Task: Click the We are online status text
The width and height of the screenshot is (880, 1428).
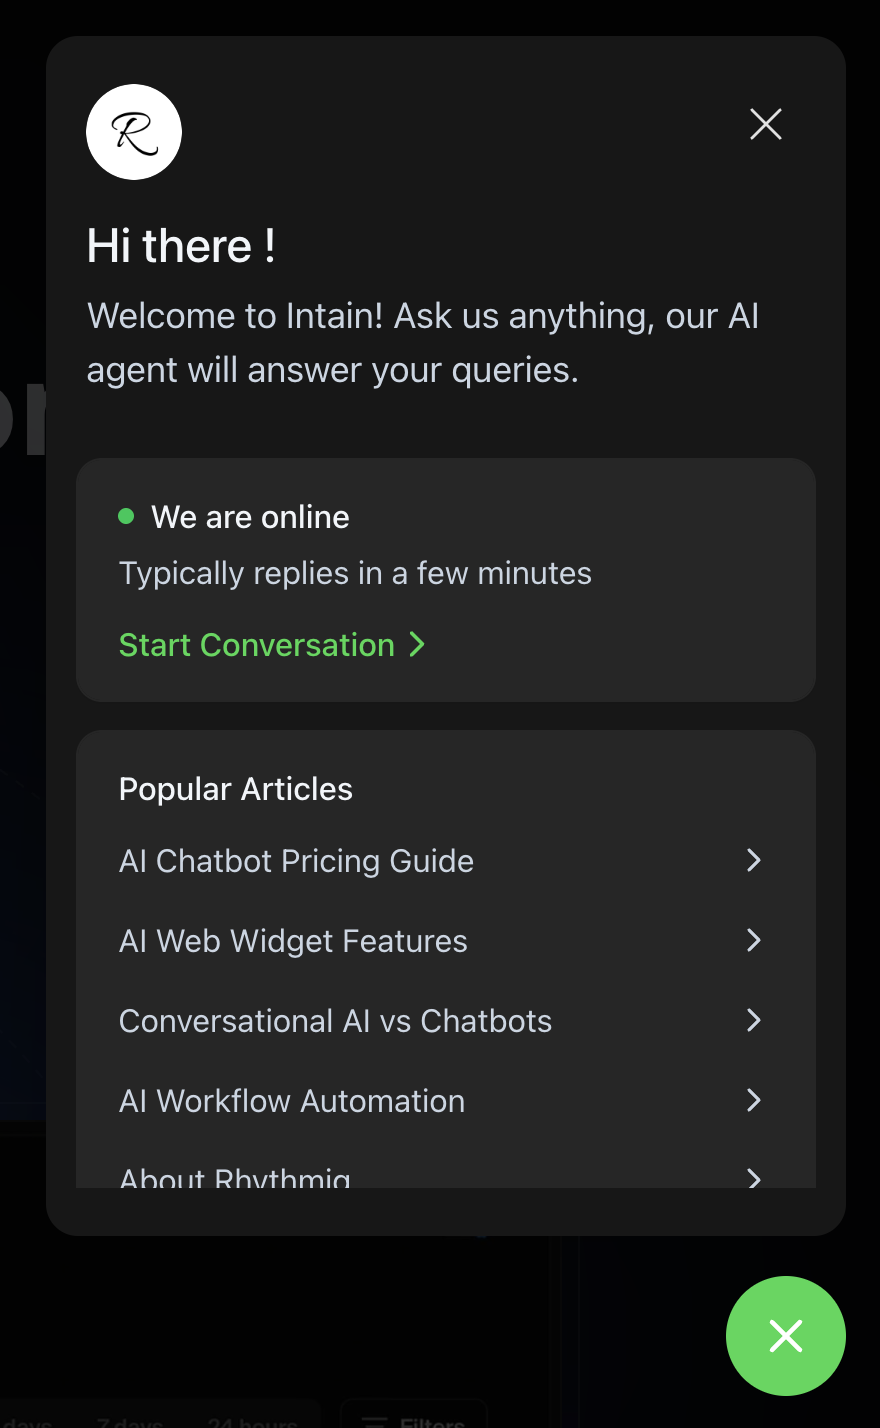Action: pos(250,517)
